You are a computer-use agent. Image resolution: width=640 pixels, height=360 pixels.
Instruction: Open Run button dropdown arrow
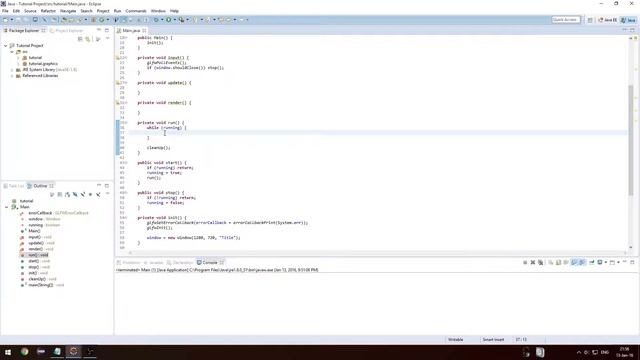coord(174,20)
